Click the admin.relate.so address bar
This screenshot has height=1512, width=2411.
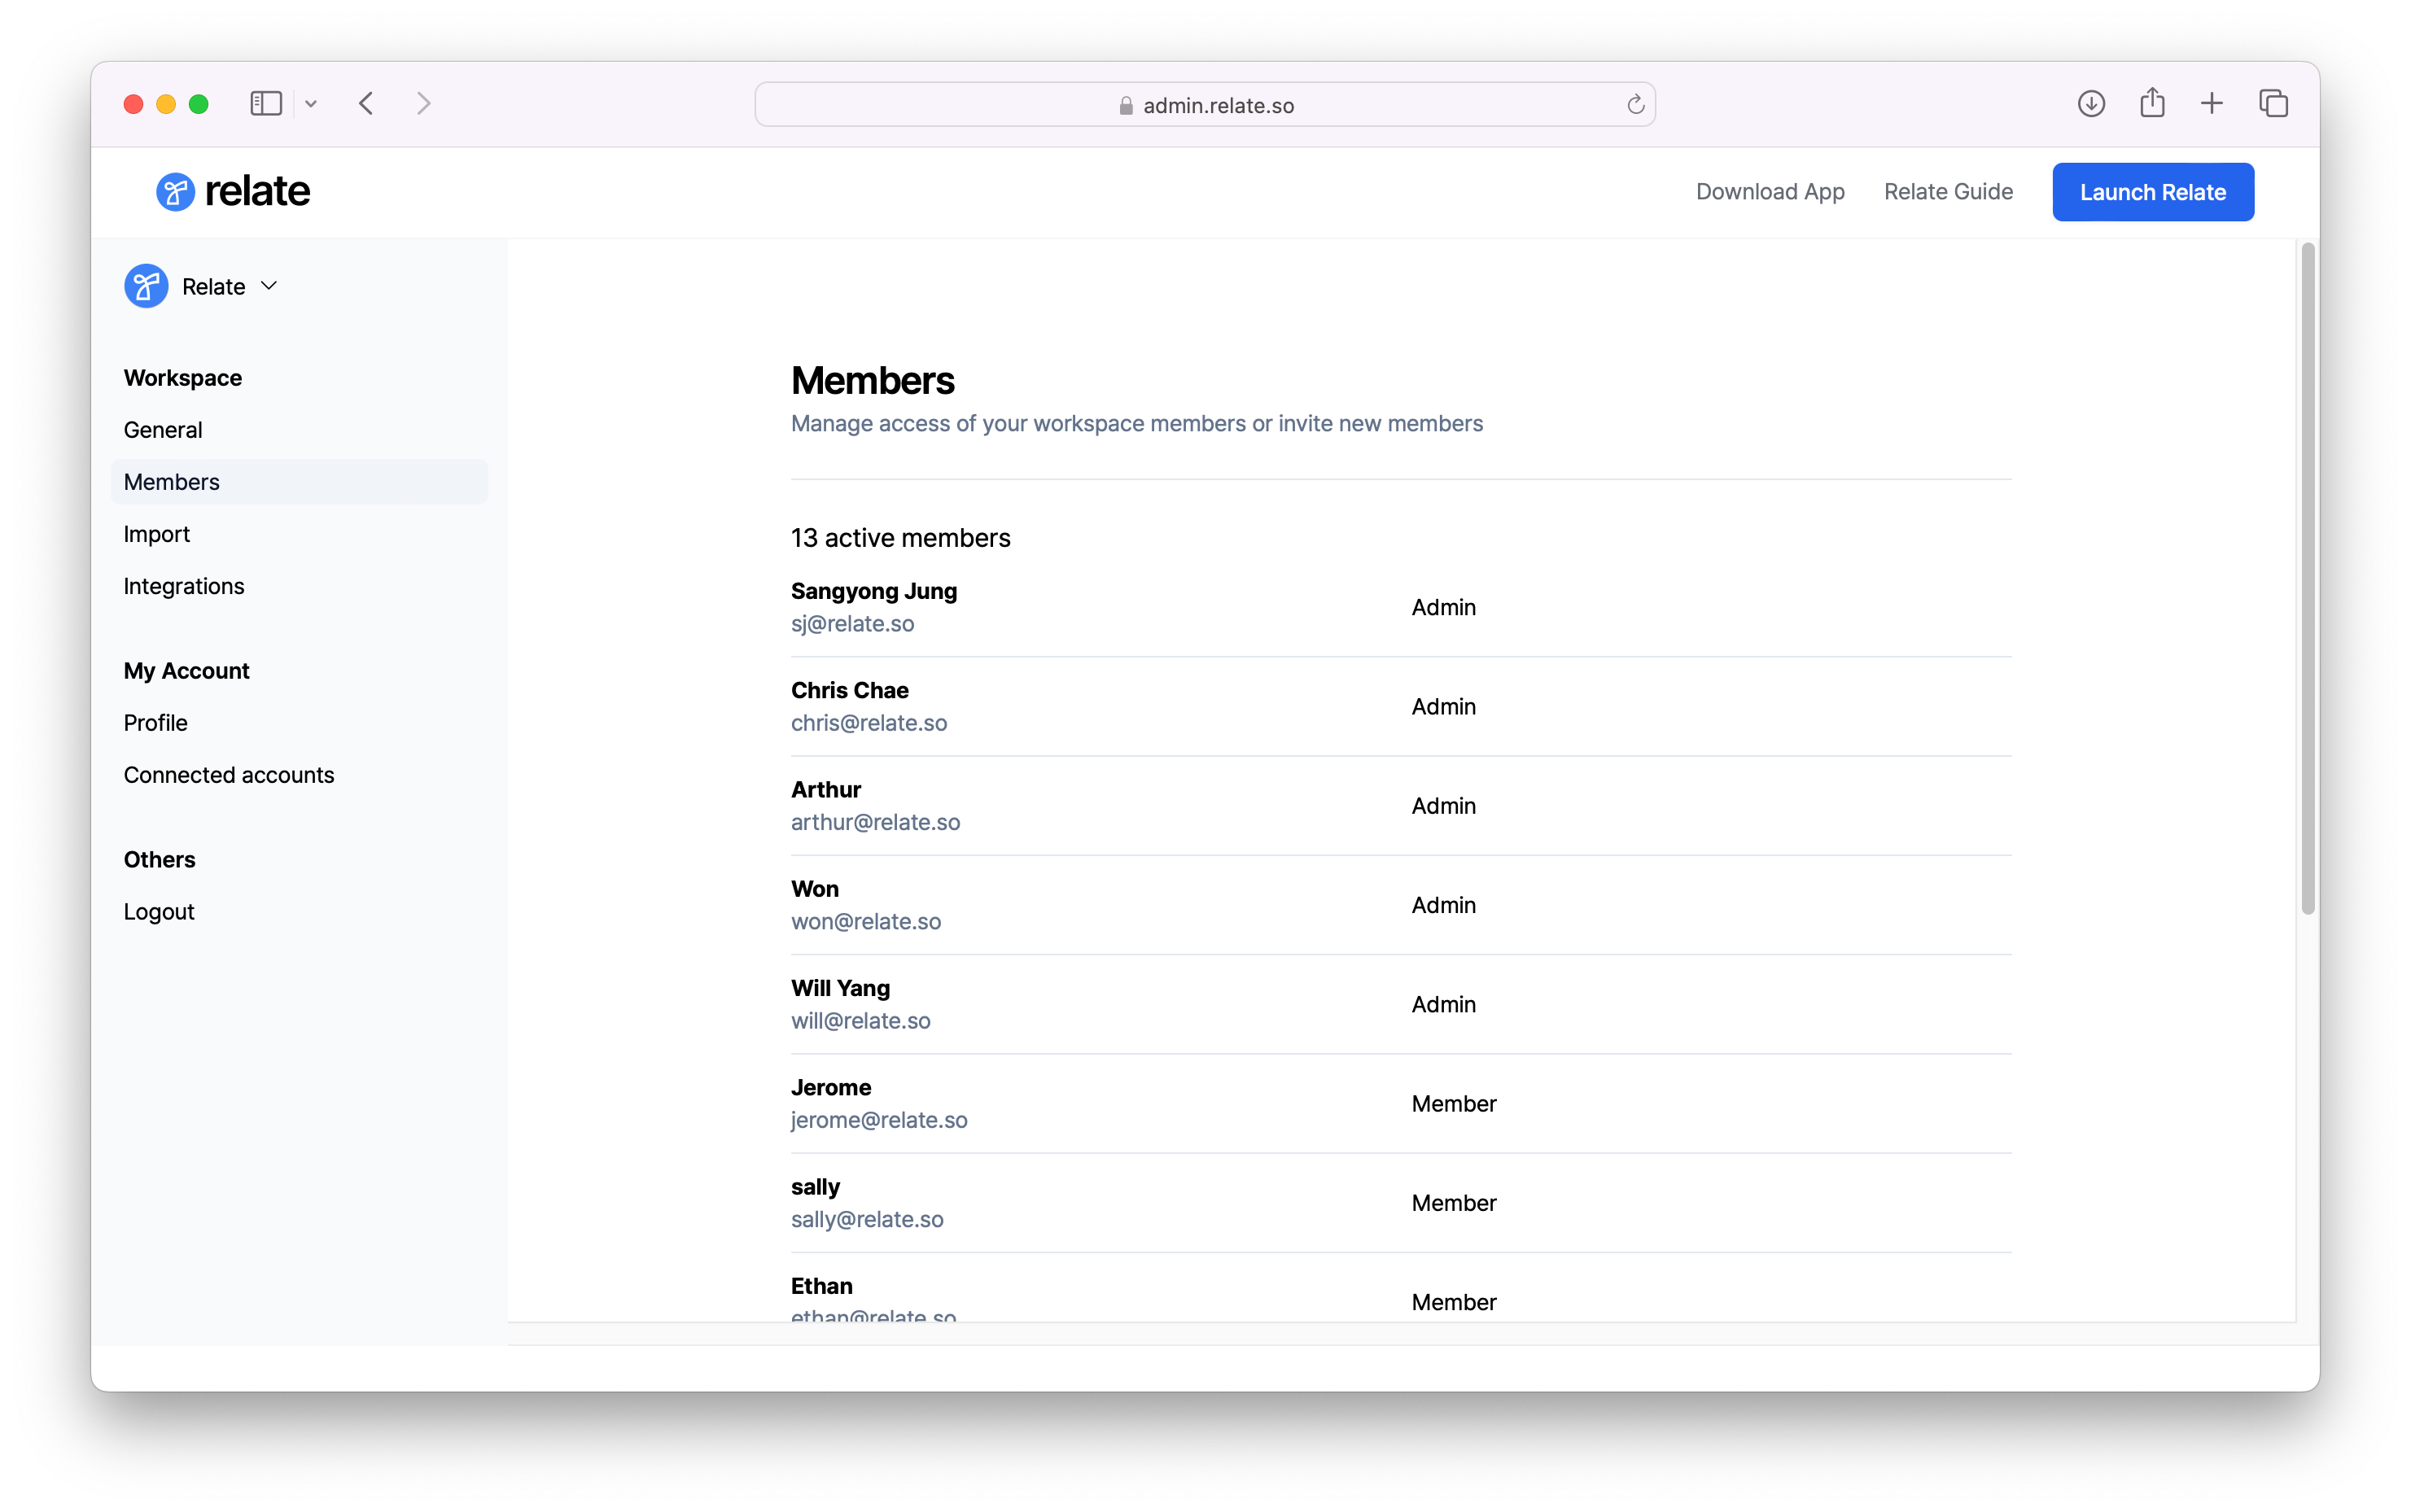pyautogui.click(x=1204, y=105)
